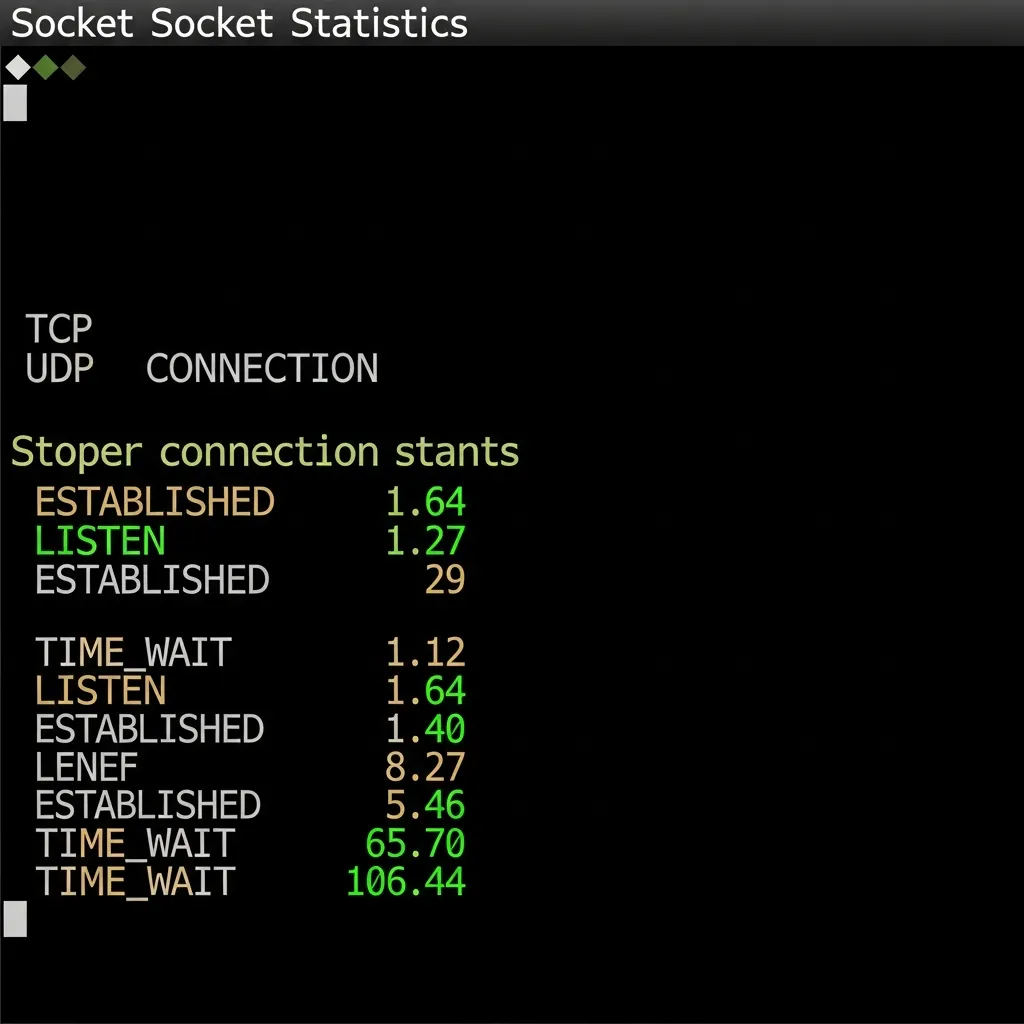The height and width of the screenshot is (1024, 1024).
Task: Toggle the TIME_WAIT row showing 1.12
Action: pos(132,651)
